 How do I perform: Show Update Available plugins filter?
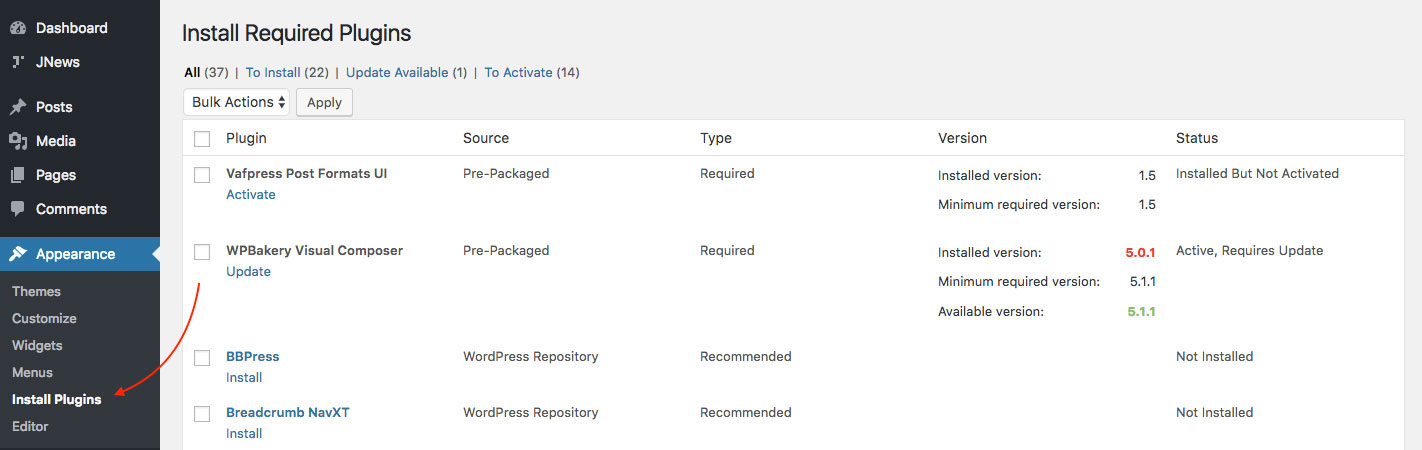click(x=396, y=72)
